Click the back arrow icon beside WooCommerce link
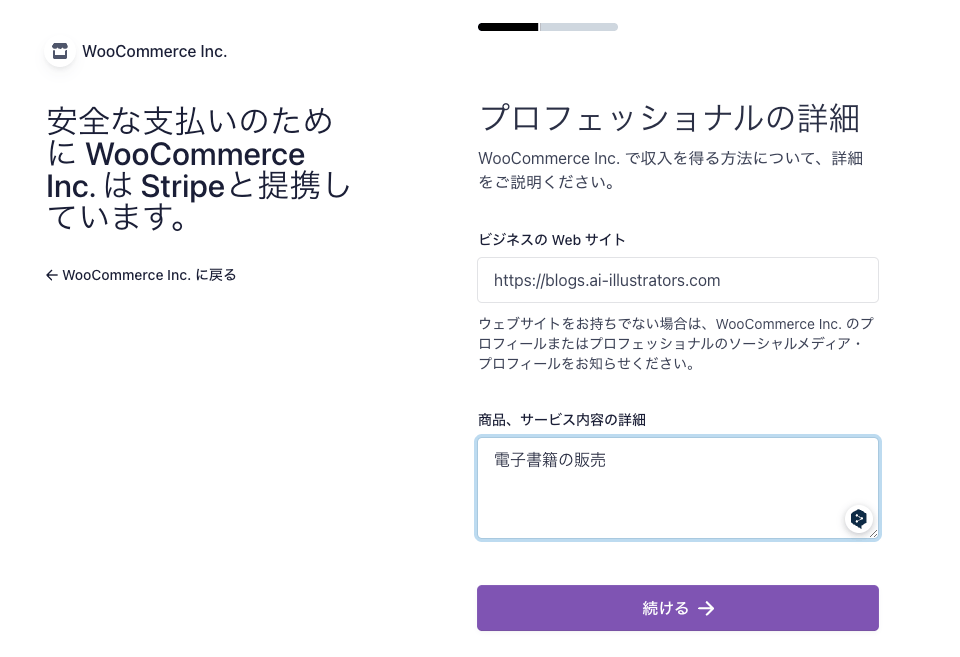This screenshot has width=960, height=657. pyautogui.click(x=52, y=275)
